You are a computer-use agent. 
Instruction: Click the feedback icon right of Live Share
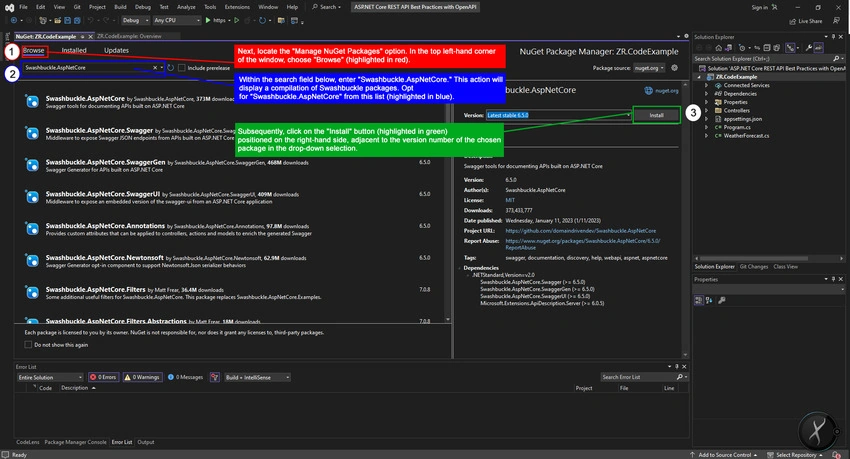pos(836,21)
